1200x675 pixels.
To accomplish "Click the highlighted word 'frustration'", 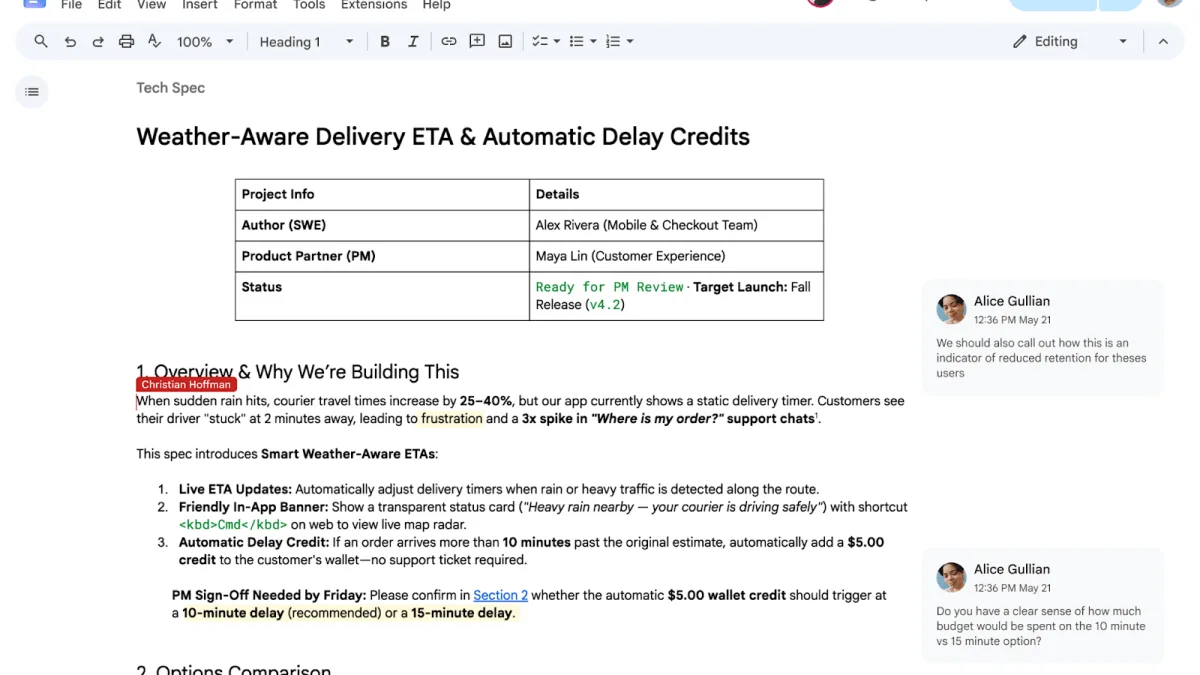I will click(451, 419).
